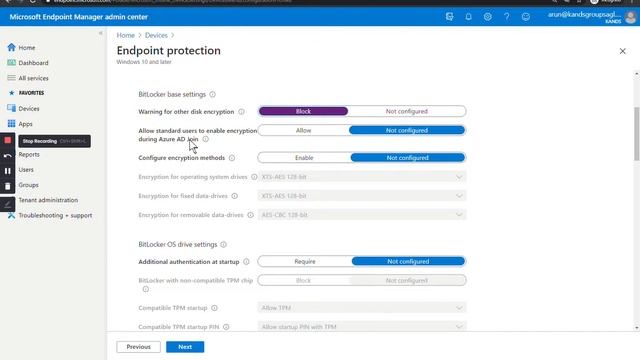Screen dimensions: 640x360
Task: Select Not configured for standard users encryption
Action: (407, 130)
